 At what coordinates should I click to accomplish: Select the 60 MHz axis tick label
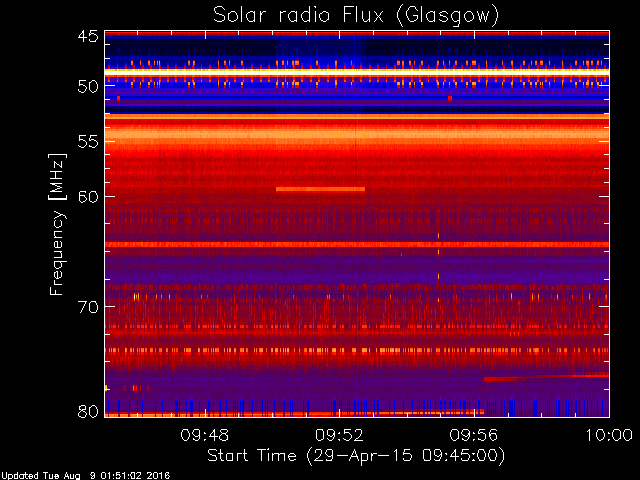click(x=88, y=196)
